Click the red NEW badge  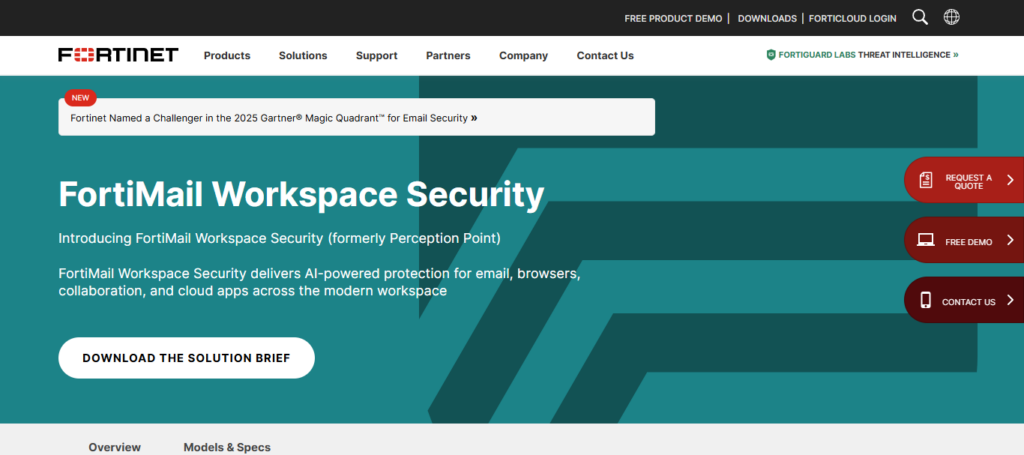coord(80,98)
